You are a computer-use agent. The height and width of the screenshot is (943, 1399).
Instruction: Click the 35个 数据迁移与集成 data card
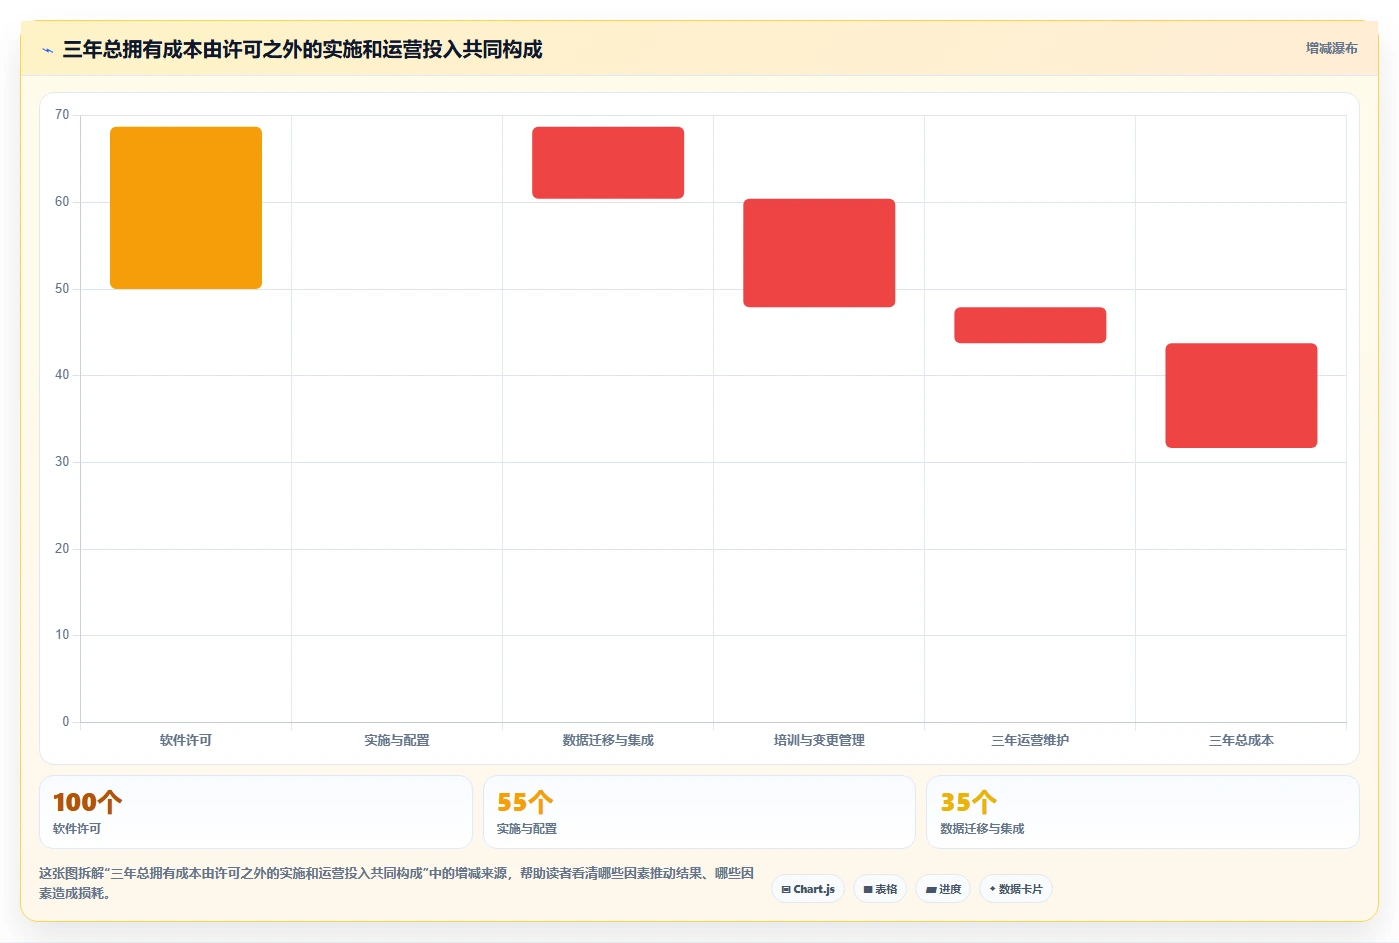coord(1143,812)
